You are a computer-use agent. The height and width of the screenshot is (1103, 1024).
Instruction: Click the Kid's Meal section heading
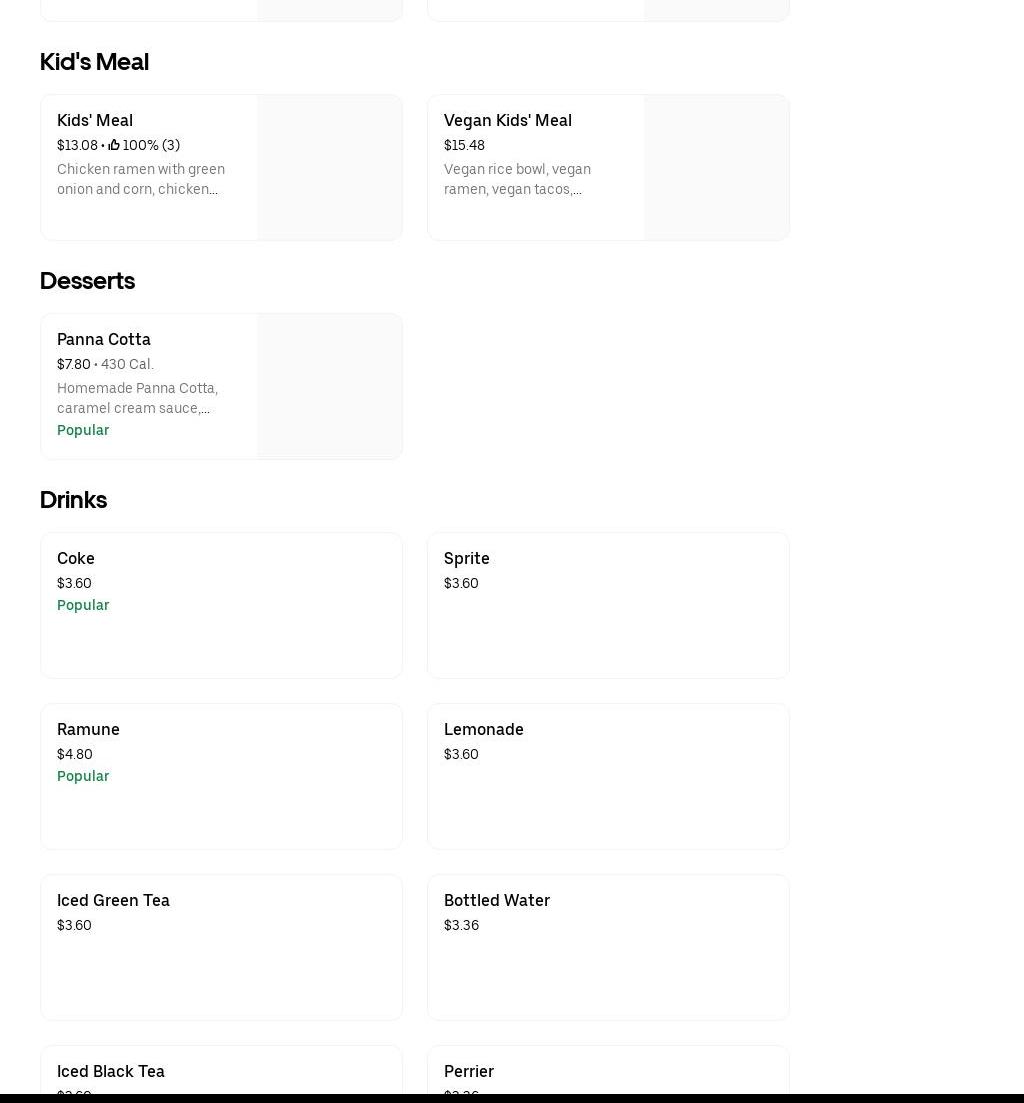(x=94, y=61)
